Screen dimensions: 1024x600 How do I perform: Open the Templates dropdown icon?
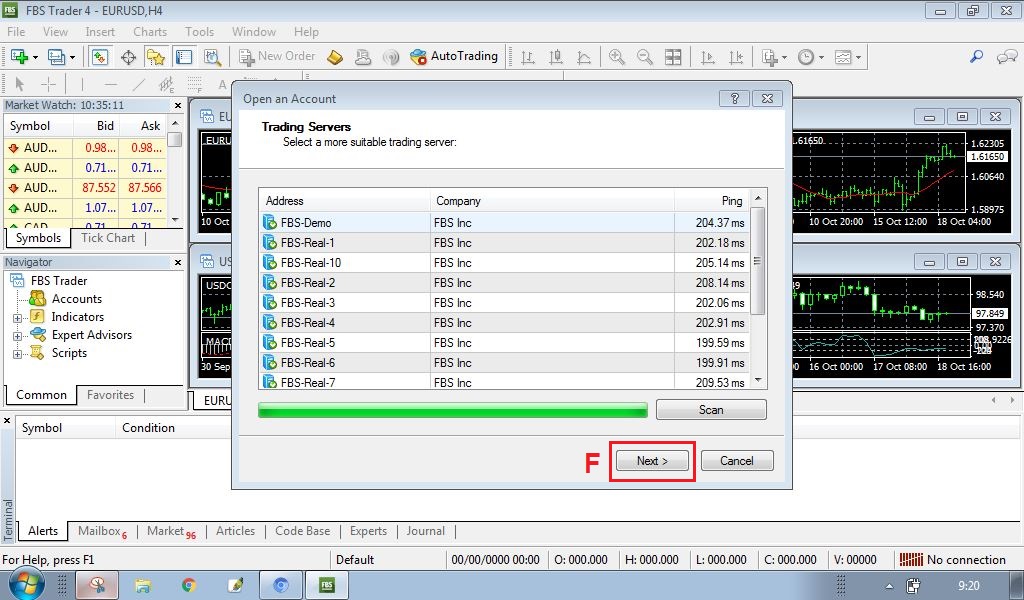click(847, 57)
